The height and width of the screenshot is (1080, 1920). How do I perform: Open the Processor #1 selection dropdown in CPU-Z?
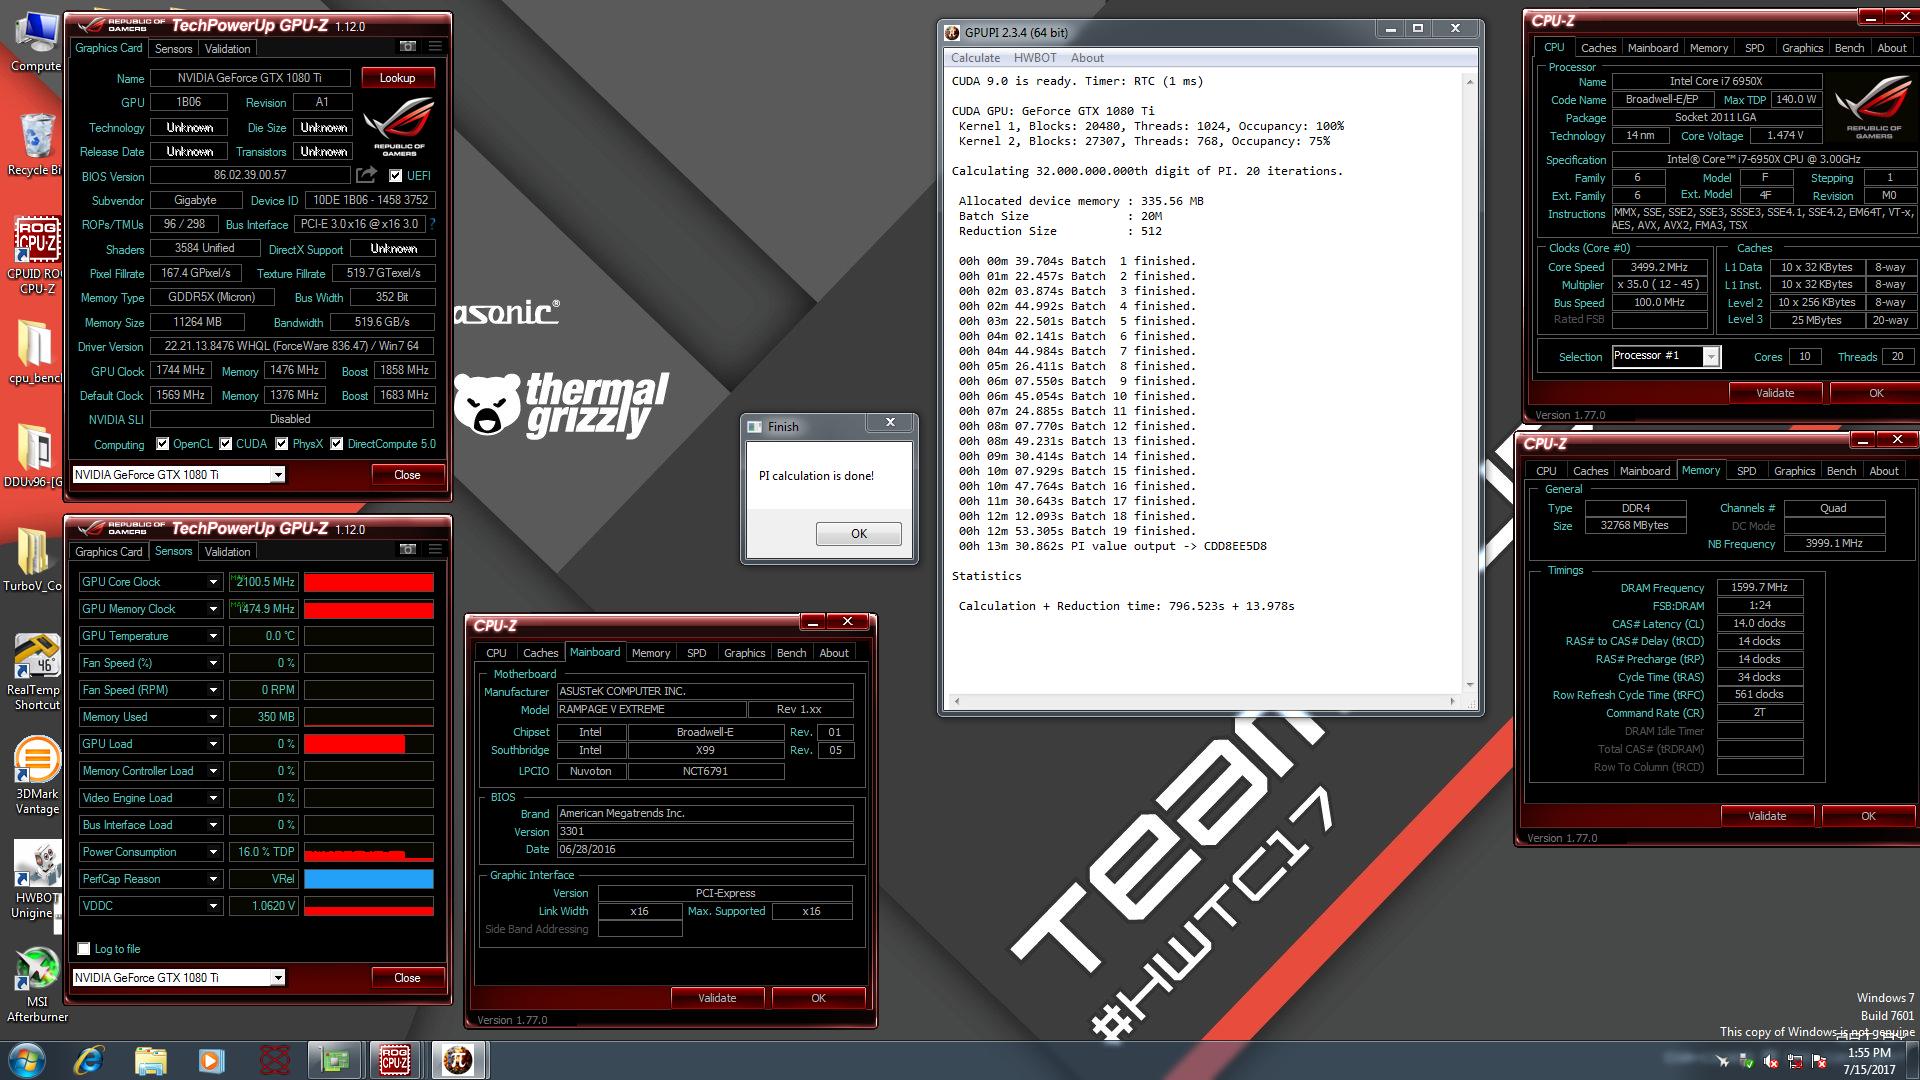click(1711, 356)
